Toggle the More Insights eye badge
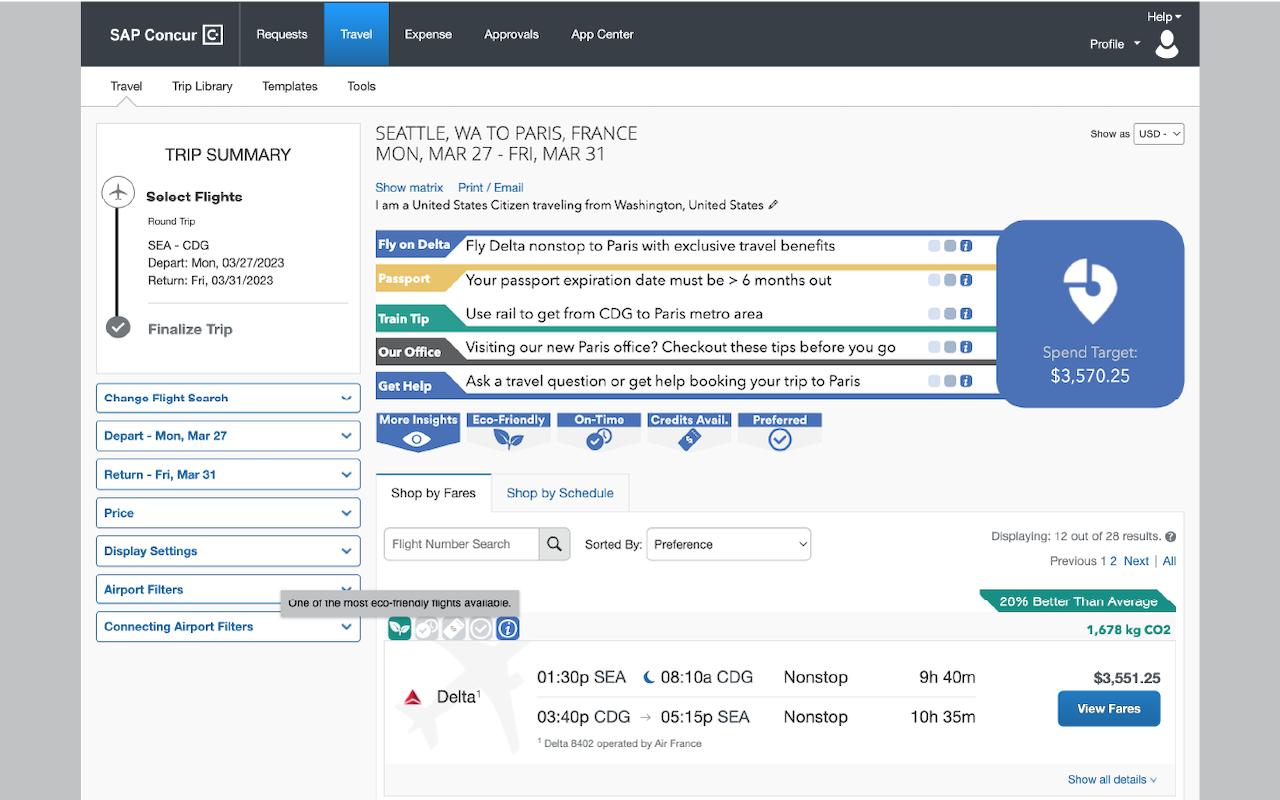1280x800 pixels. pos(418,431)
